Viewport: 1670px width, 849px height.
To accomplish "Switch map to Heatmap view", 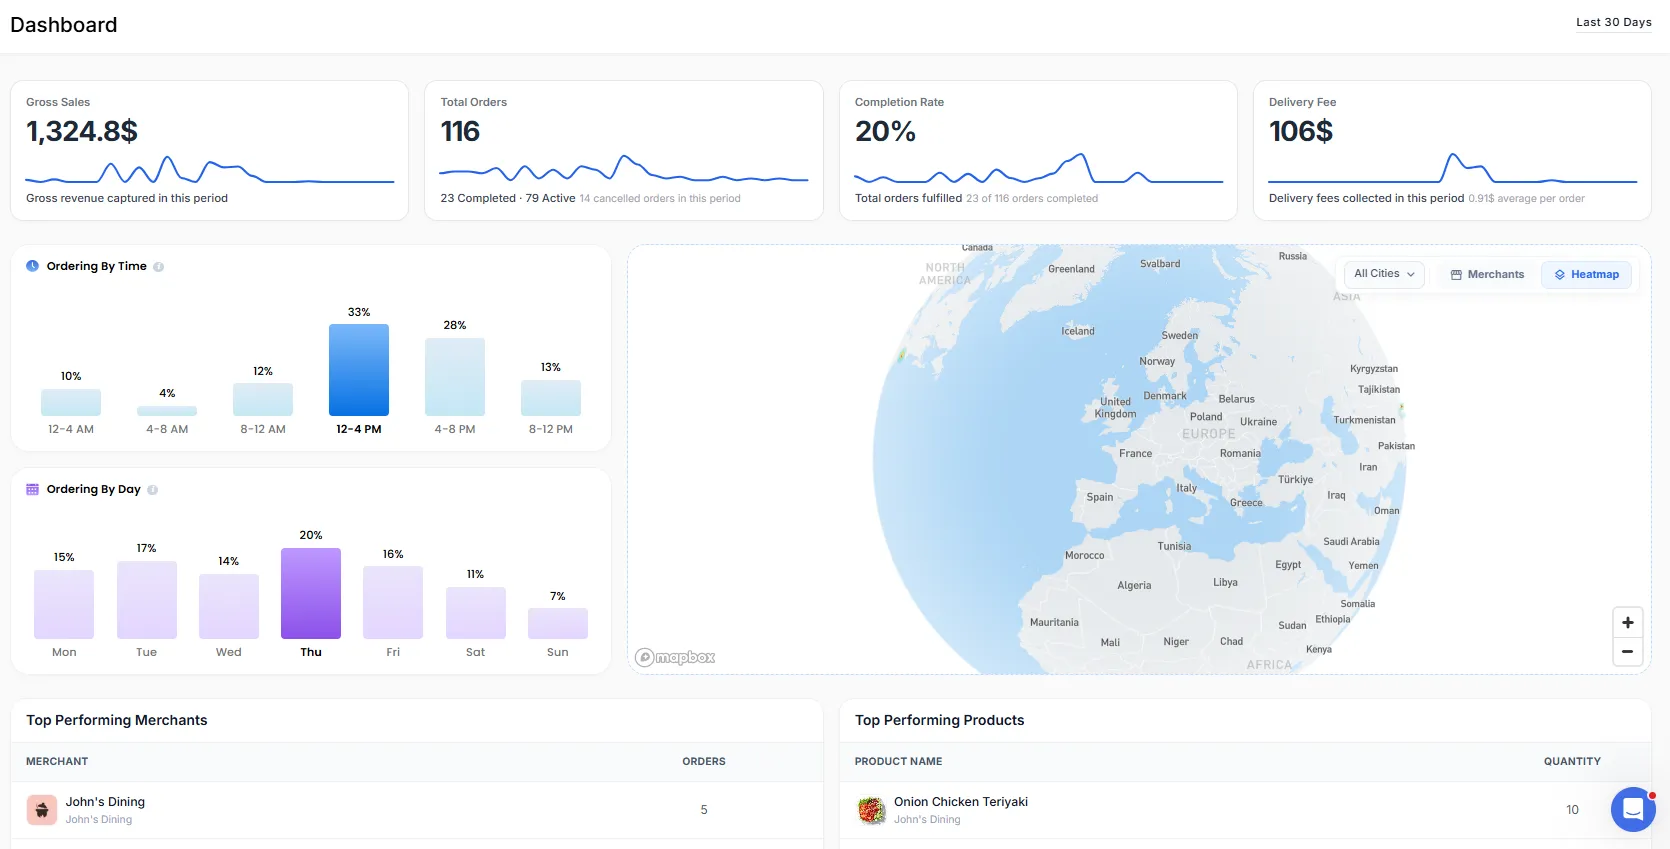I will [x=1586, y=274].
